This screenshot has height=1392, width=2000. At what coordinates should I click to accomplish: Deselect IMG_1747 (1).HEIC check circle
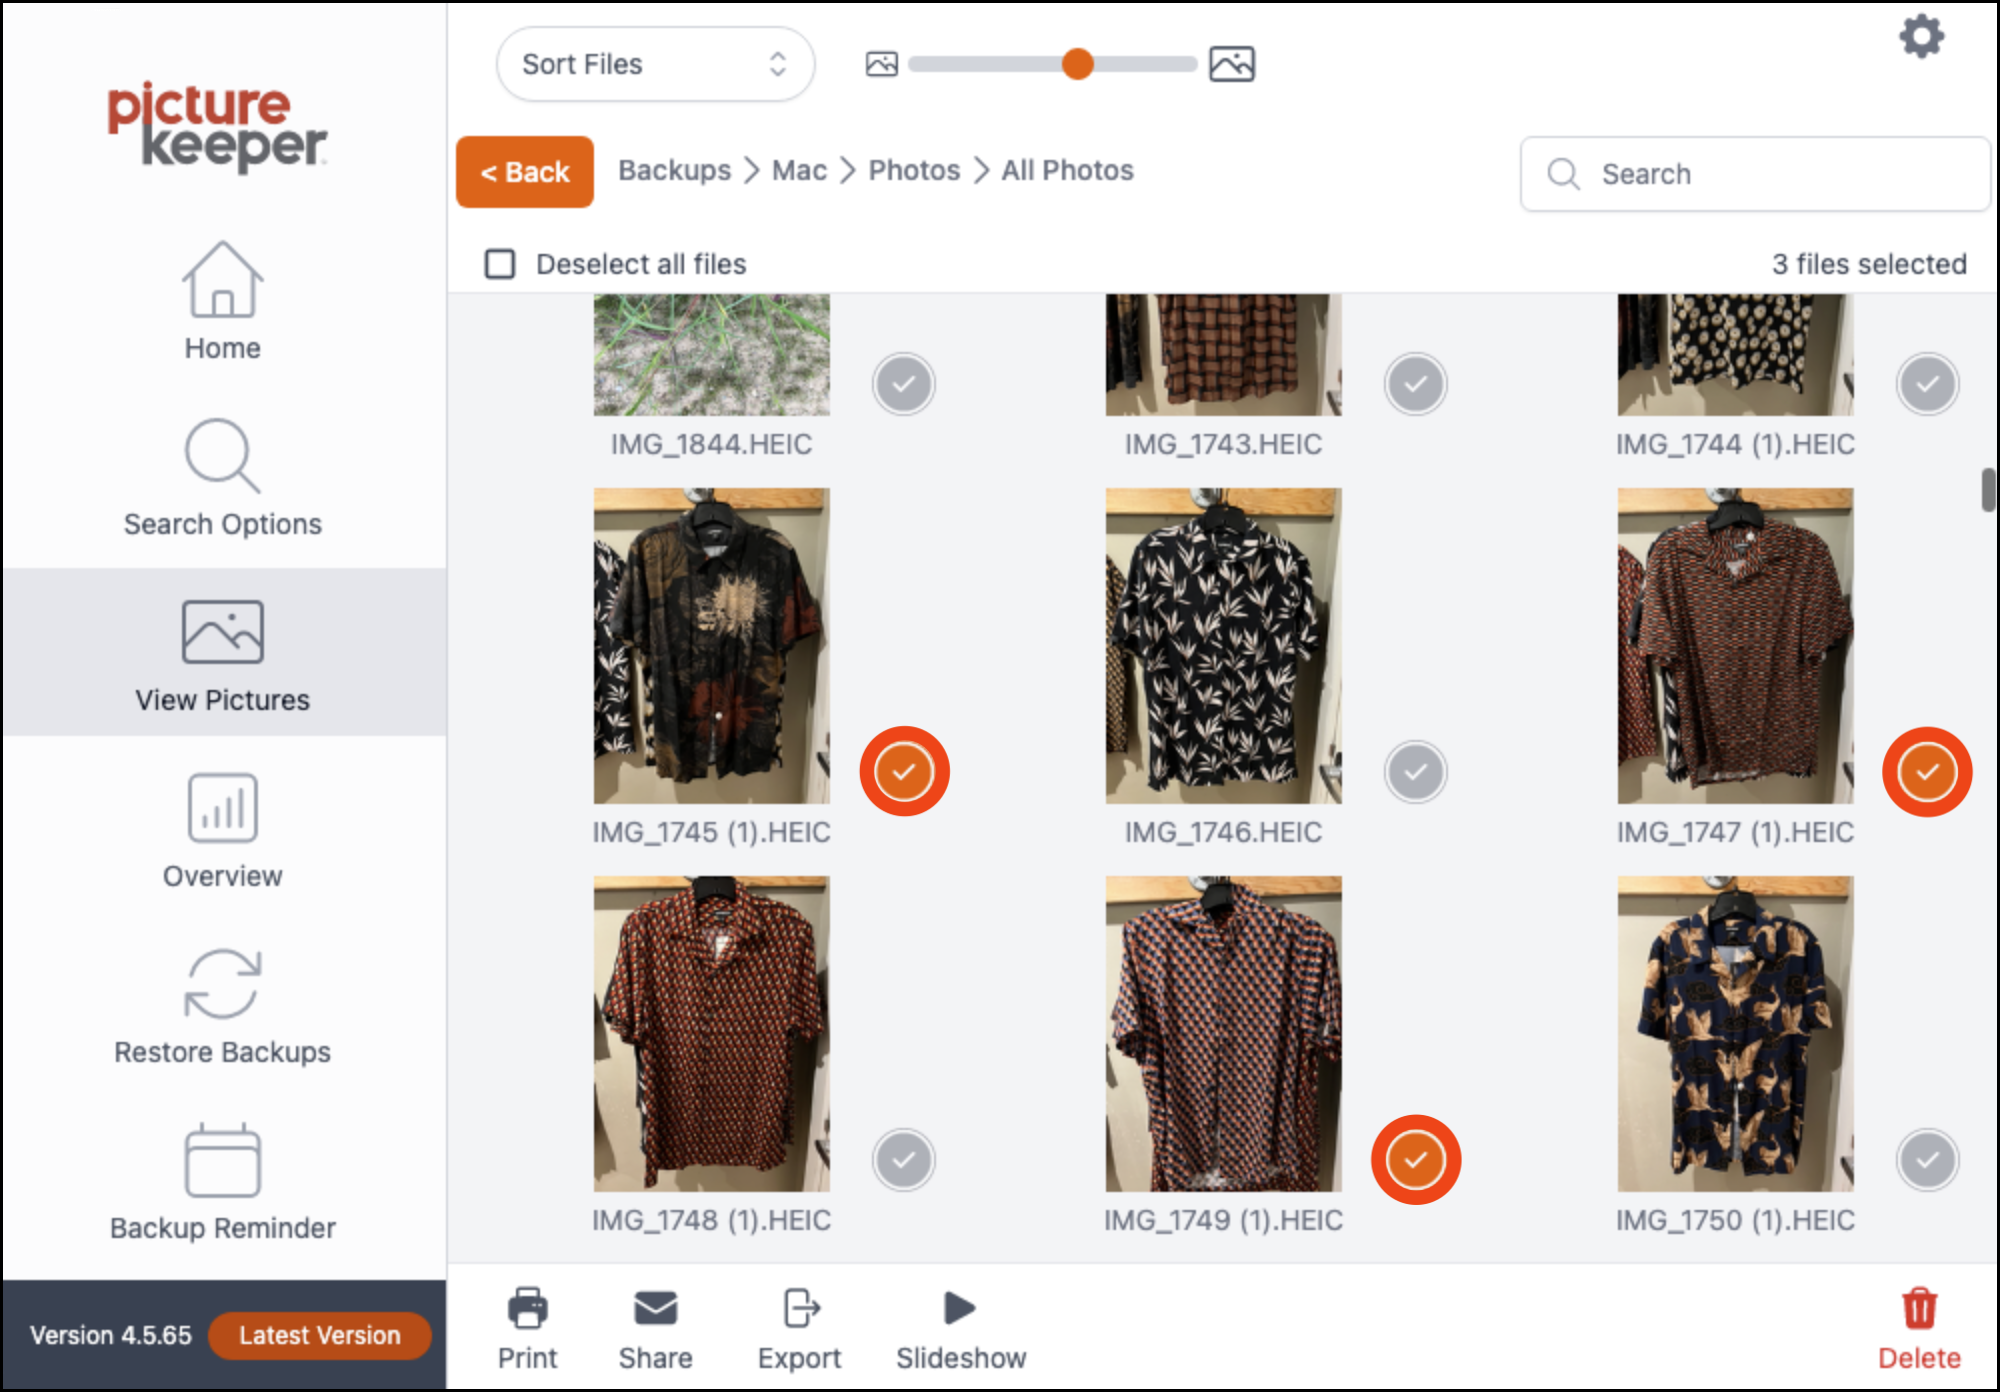click(1928, 772)
